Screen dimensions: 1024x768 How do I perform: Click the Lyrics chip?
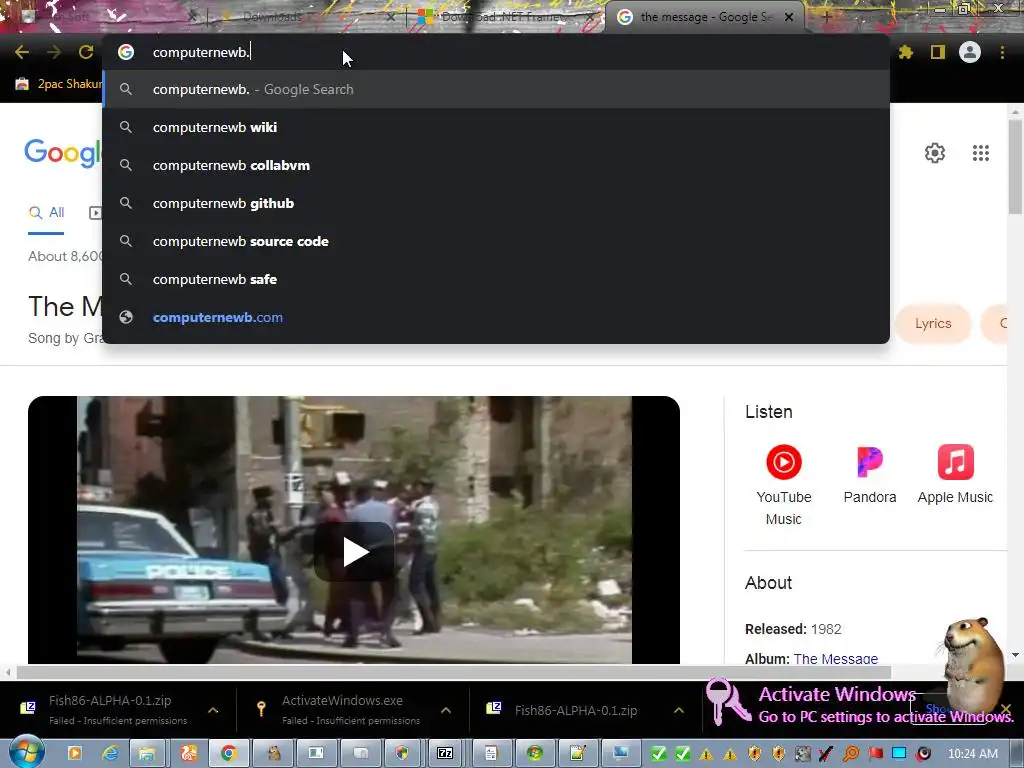coord(933,324)
